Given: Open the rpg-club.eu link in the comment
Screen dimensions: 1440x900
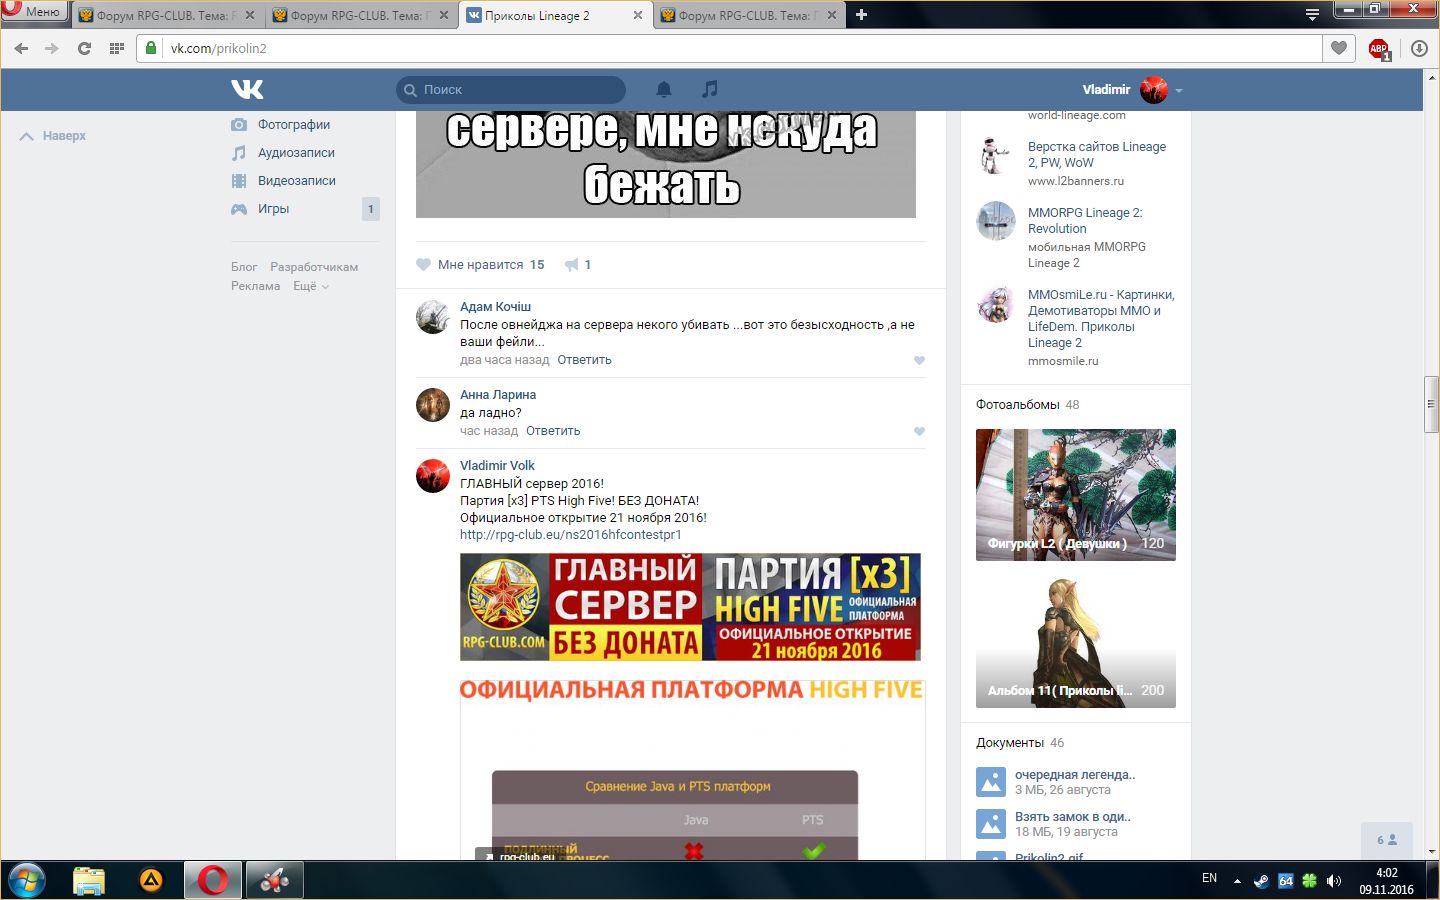Looking at the screenshot, I should pyautogui.click(x=570, y=535).
